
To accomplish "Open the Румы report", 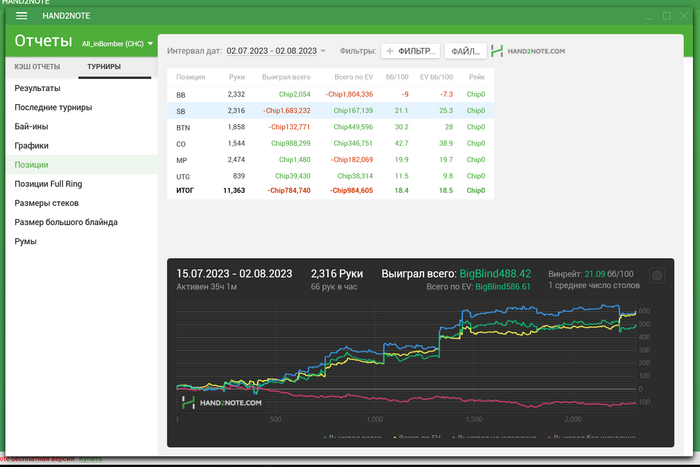I will pos(82,242).
